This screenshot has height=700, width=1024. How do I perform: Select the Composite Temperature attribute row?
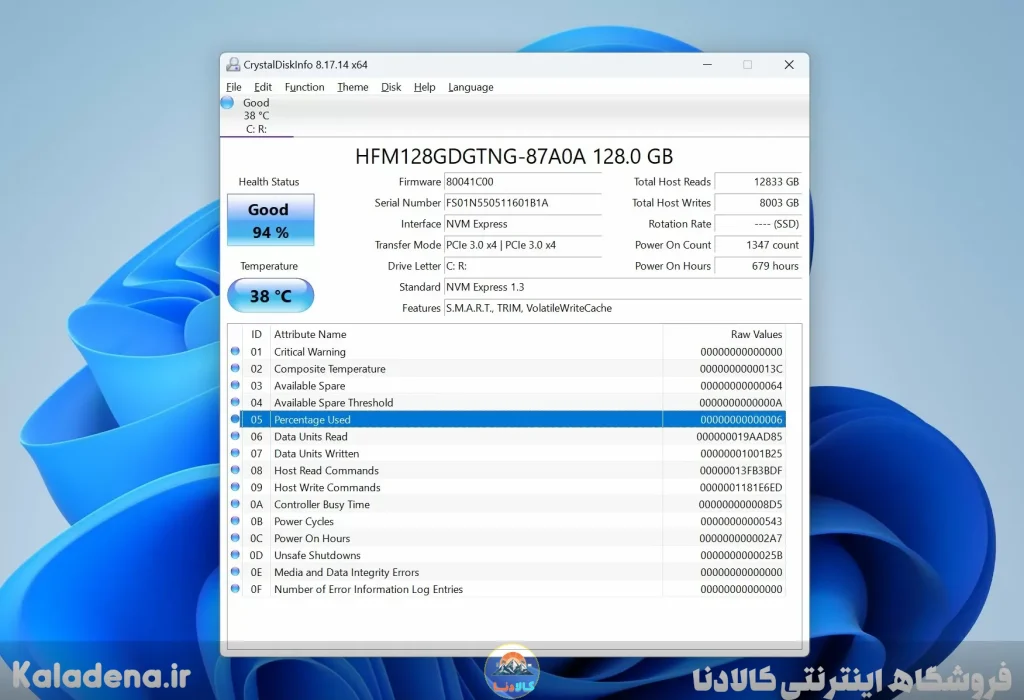point(507,368)
